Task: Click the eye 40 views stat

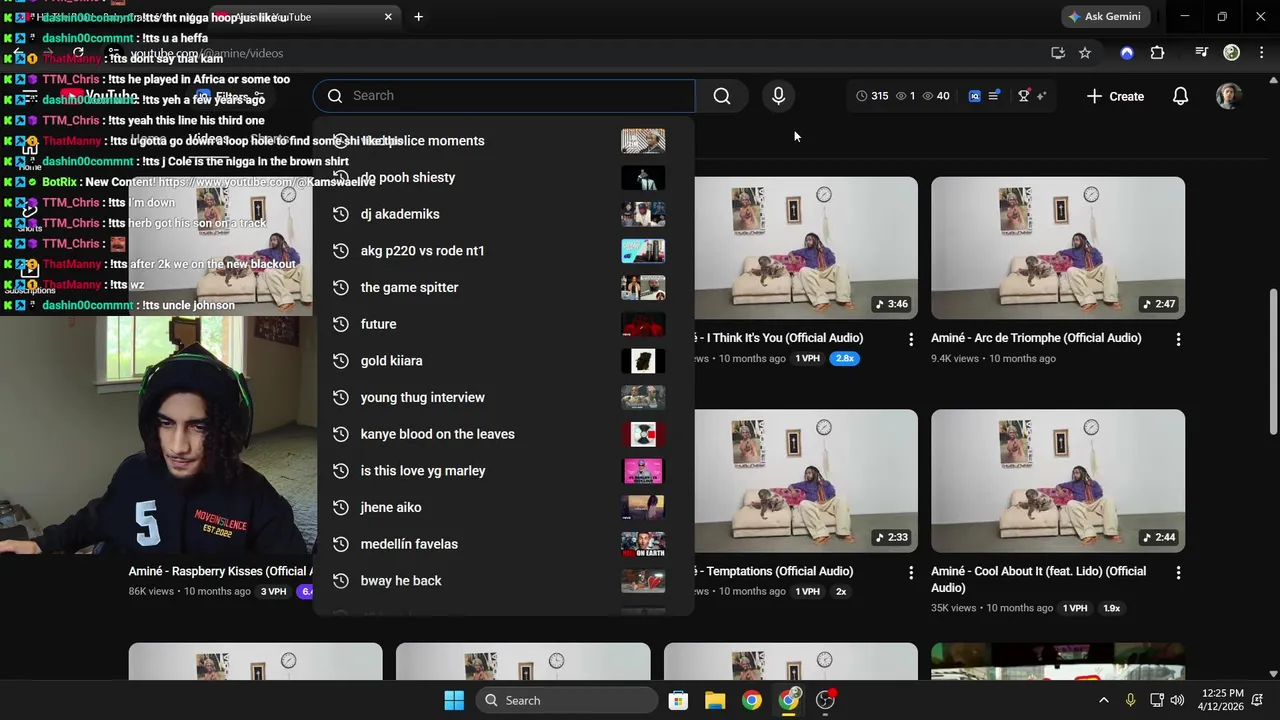Action: point(936,96)
